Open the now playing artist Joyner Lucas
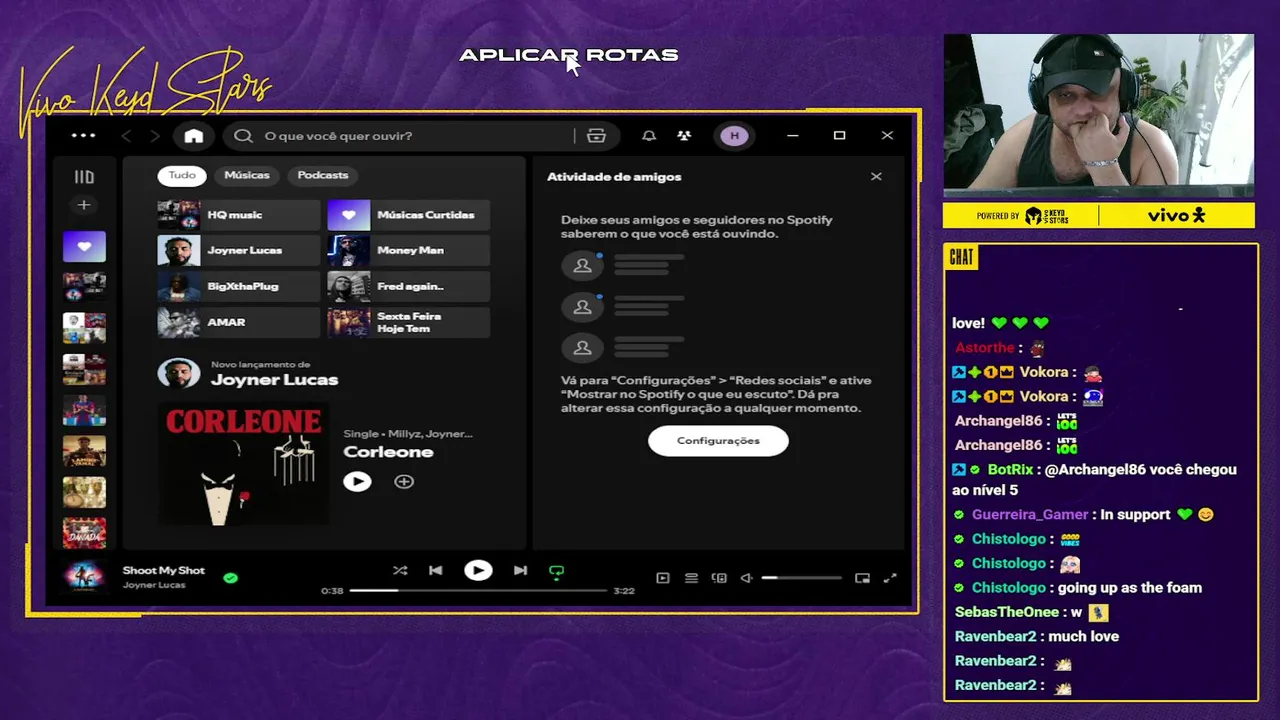 point(154,585)
